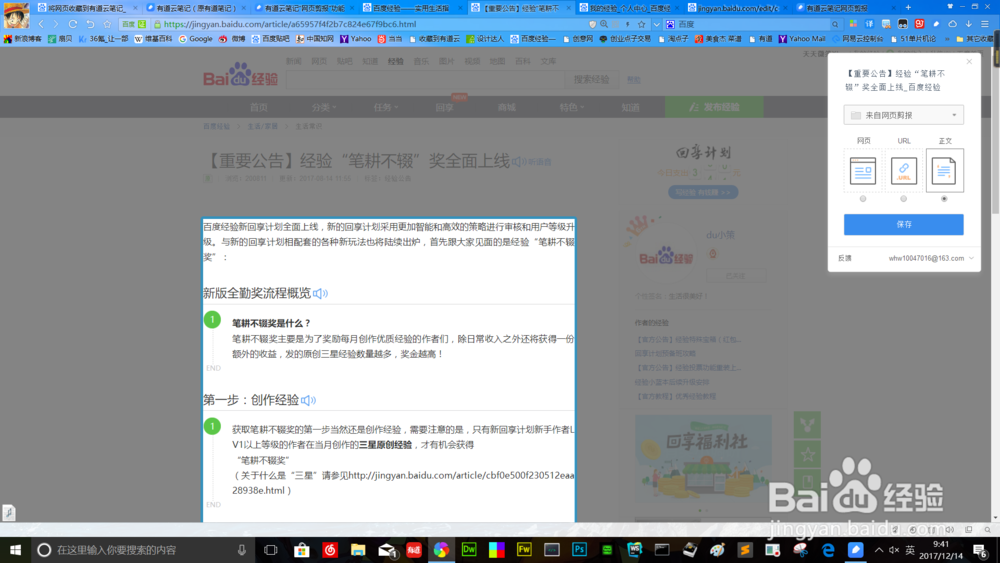Image resolution: width=1000 pixels, height=563 pixels.
Task: Select the 网页 clip mode icon
Action: point(862,171)
